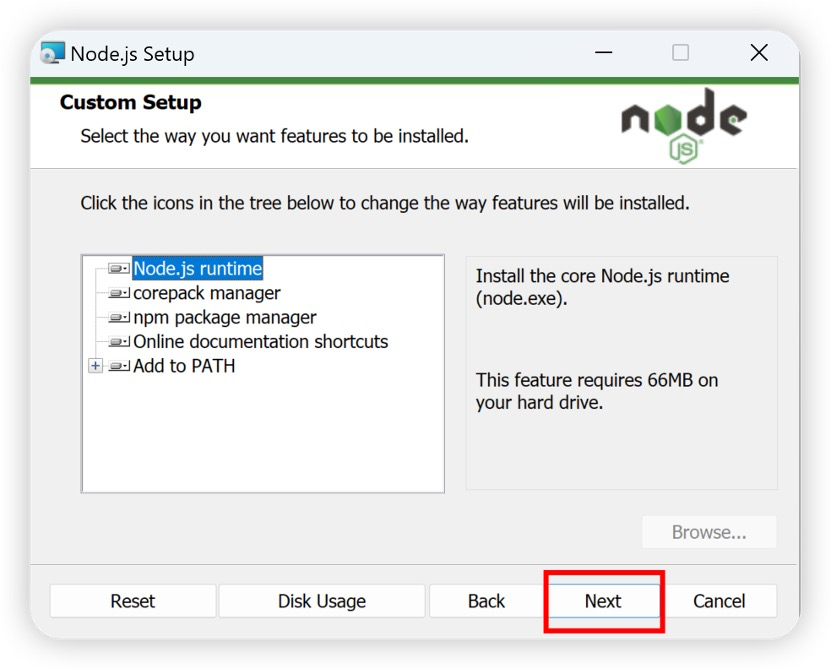832x670 pixels.
Task: Select Online documentation shortcuts feature
Action: click(261, 342)
